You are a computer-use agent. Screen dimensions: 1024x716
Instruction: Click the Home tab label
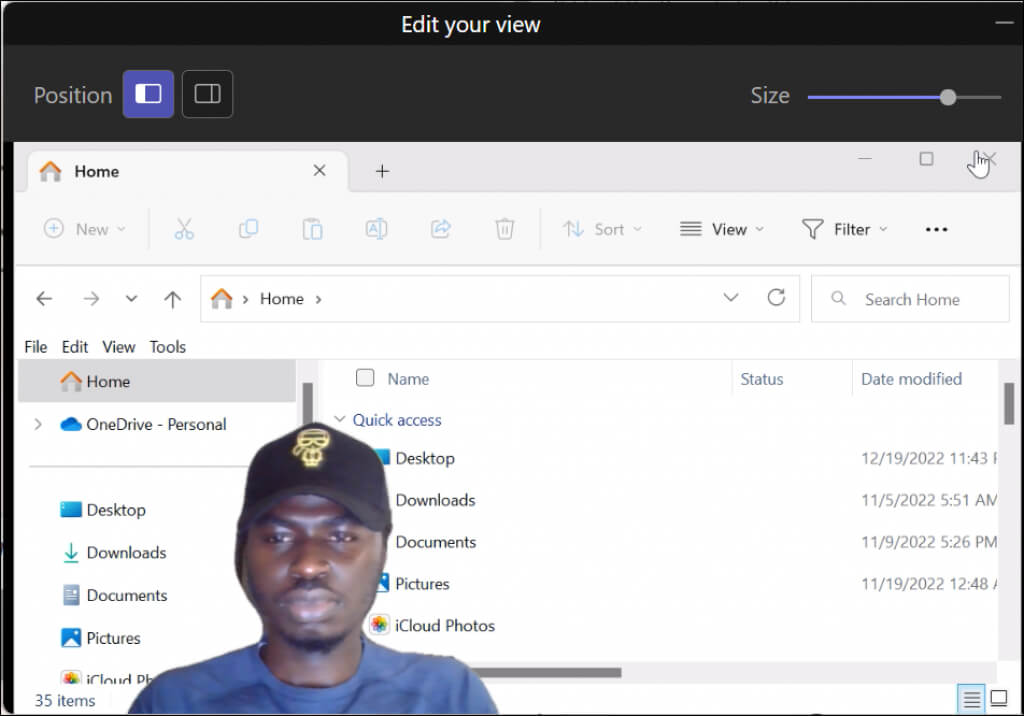coord(97,171)
